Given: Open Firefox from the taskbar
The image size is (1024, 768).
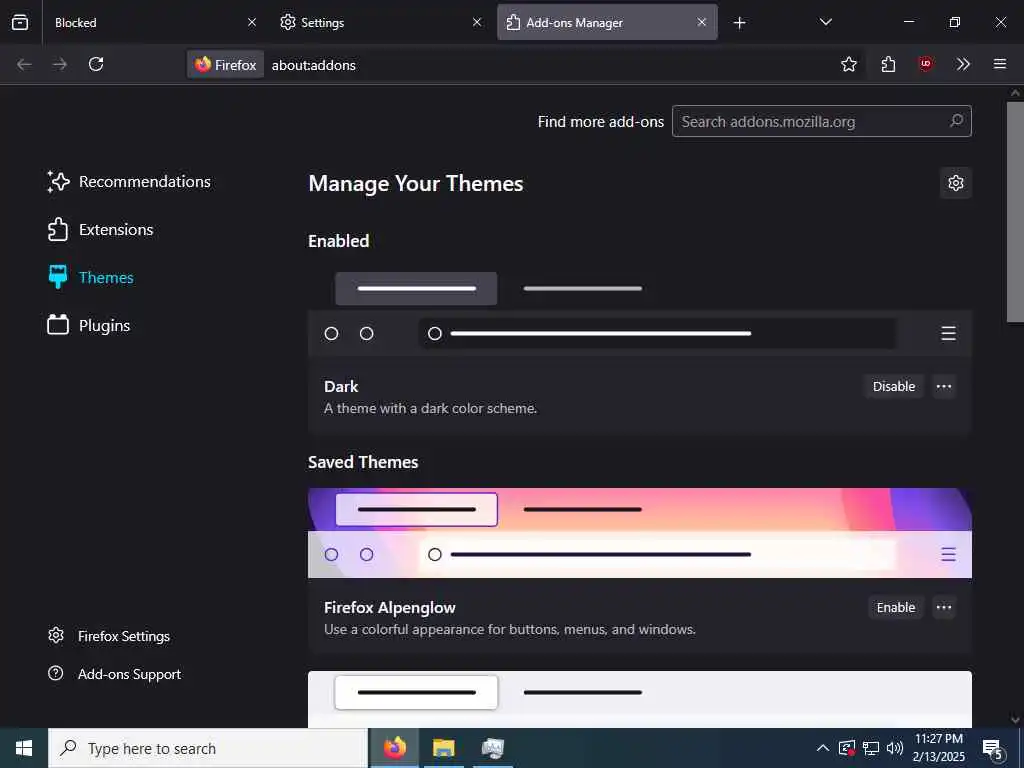Looking at the screenshot, I should (x=394, y=748).
